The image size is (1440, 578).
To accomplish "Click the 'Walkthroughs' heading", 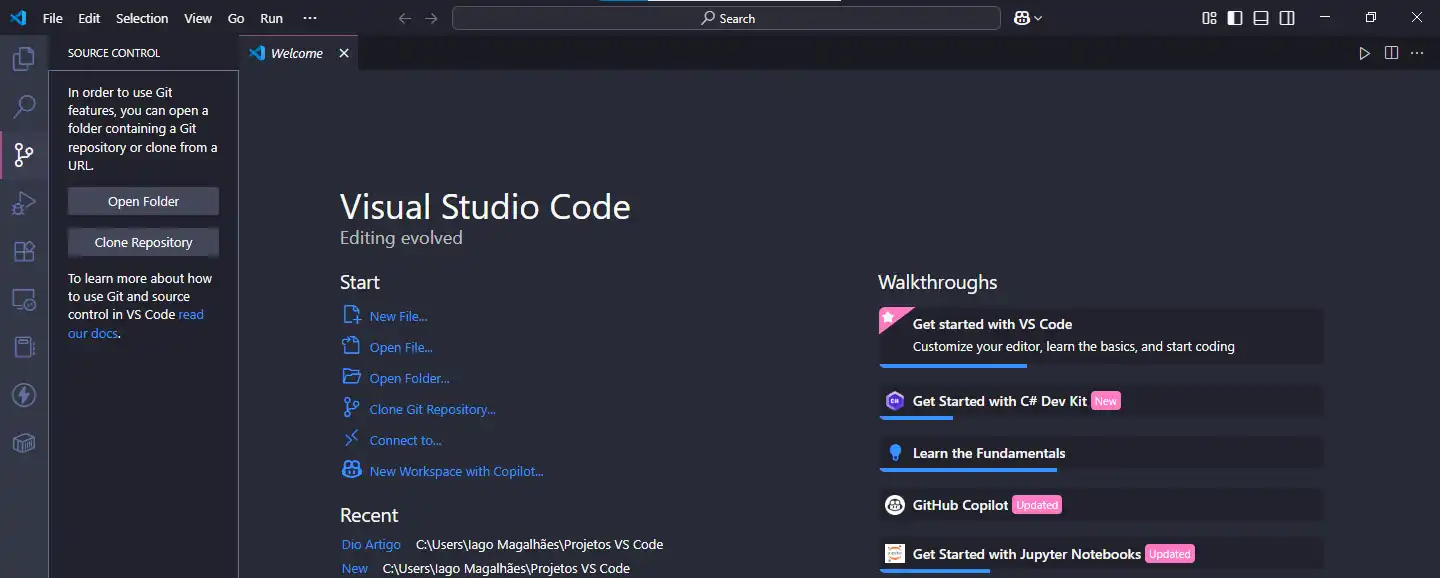I will click(938, 282).
